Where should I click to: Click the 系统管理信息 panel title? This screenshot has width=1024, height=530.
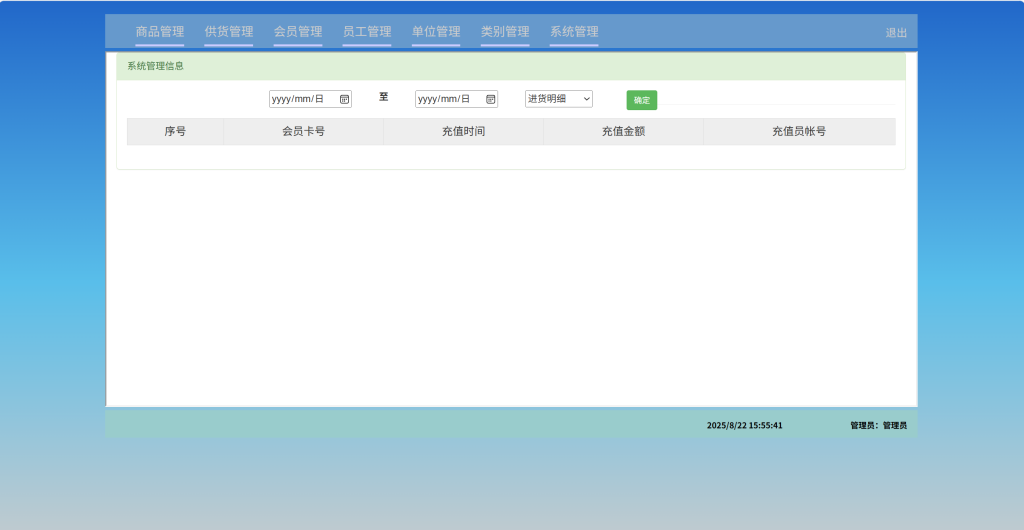pos(155,66)
